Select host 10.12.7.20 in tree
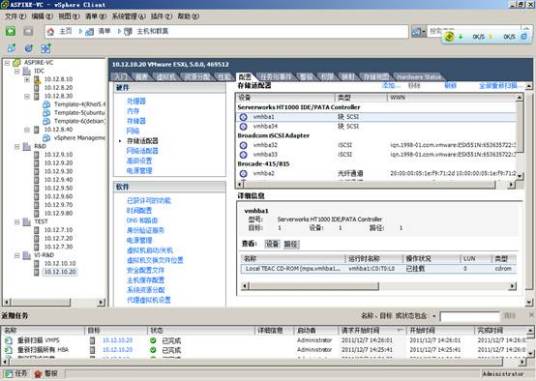Image resolution: width=536 pixels, height=381 pixels. pos(58,239)
